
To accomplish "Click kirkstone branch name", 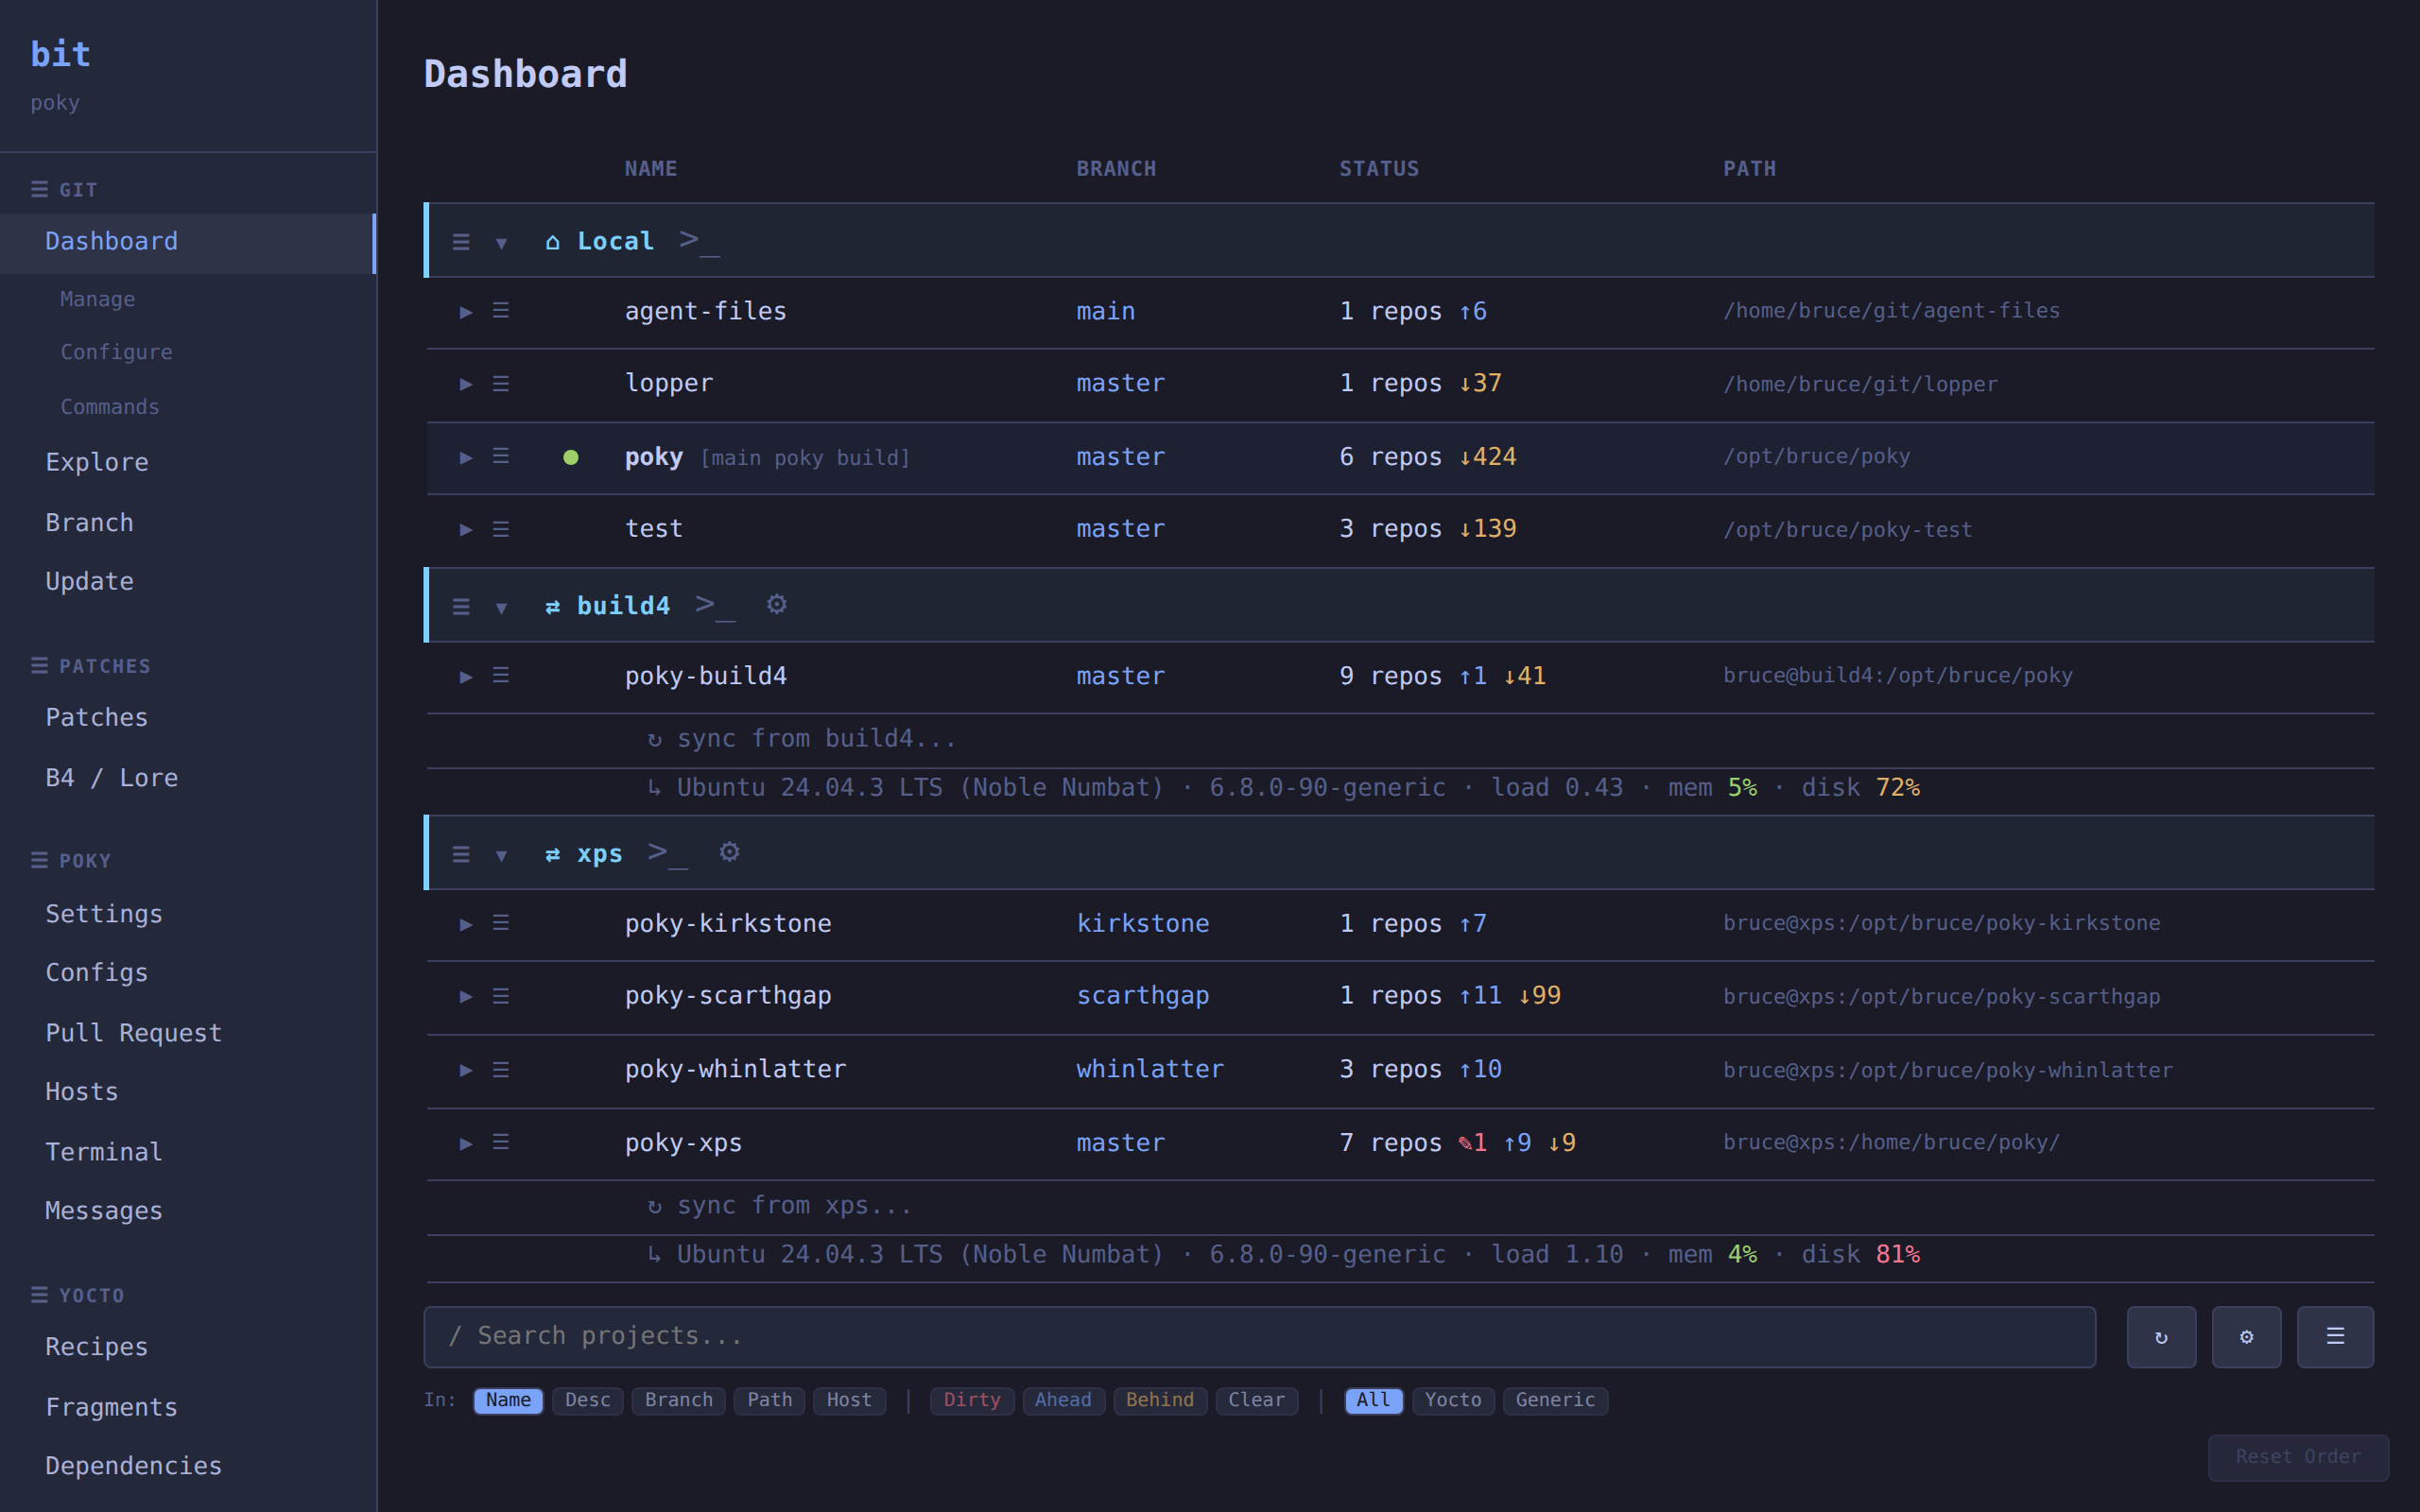I will pyautogui.click(x=1142, y=923).
